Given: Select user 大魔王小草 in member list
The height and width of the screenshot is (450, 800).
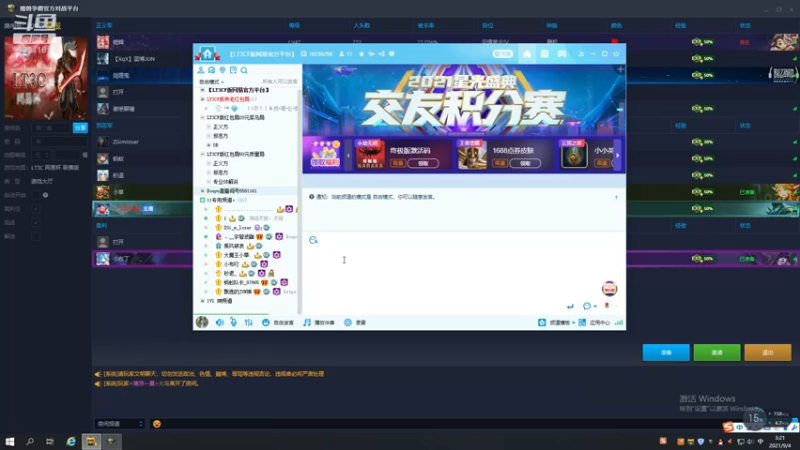Looking at the screenshot, I should [x=237, y=255].
